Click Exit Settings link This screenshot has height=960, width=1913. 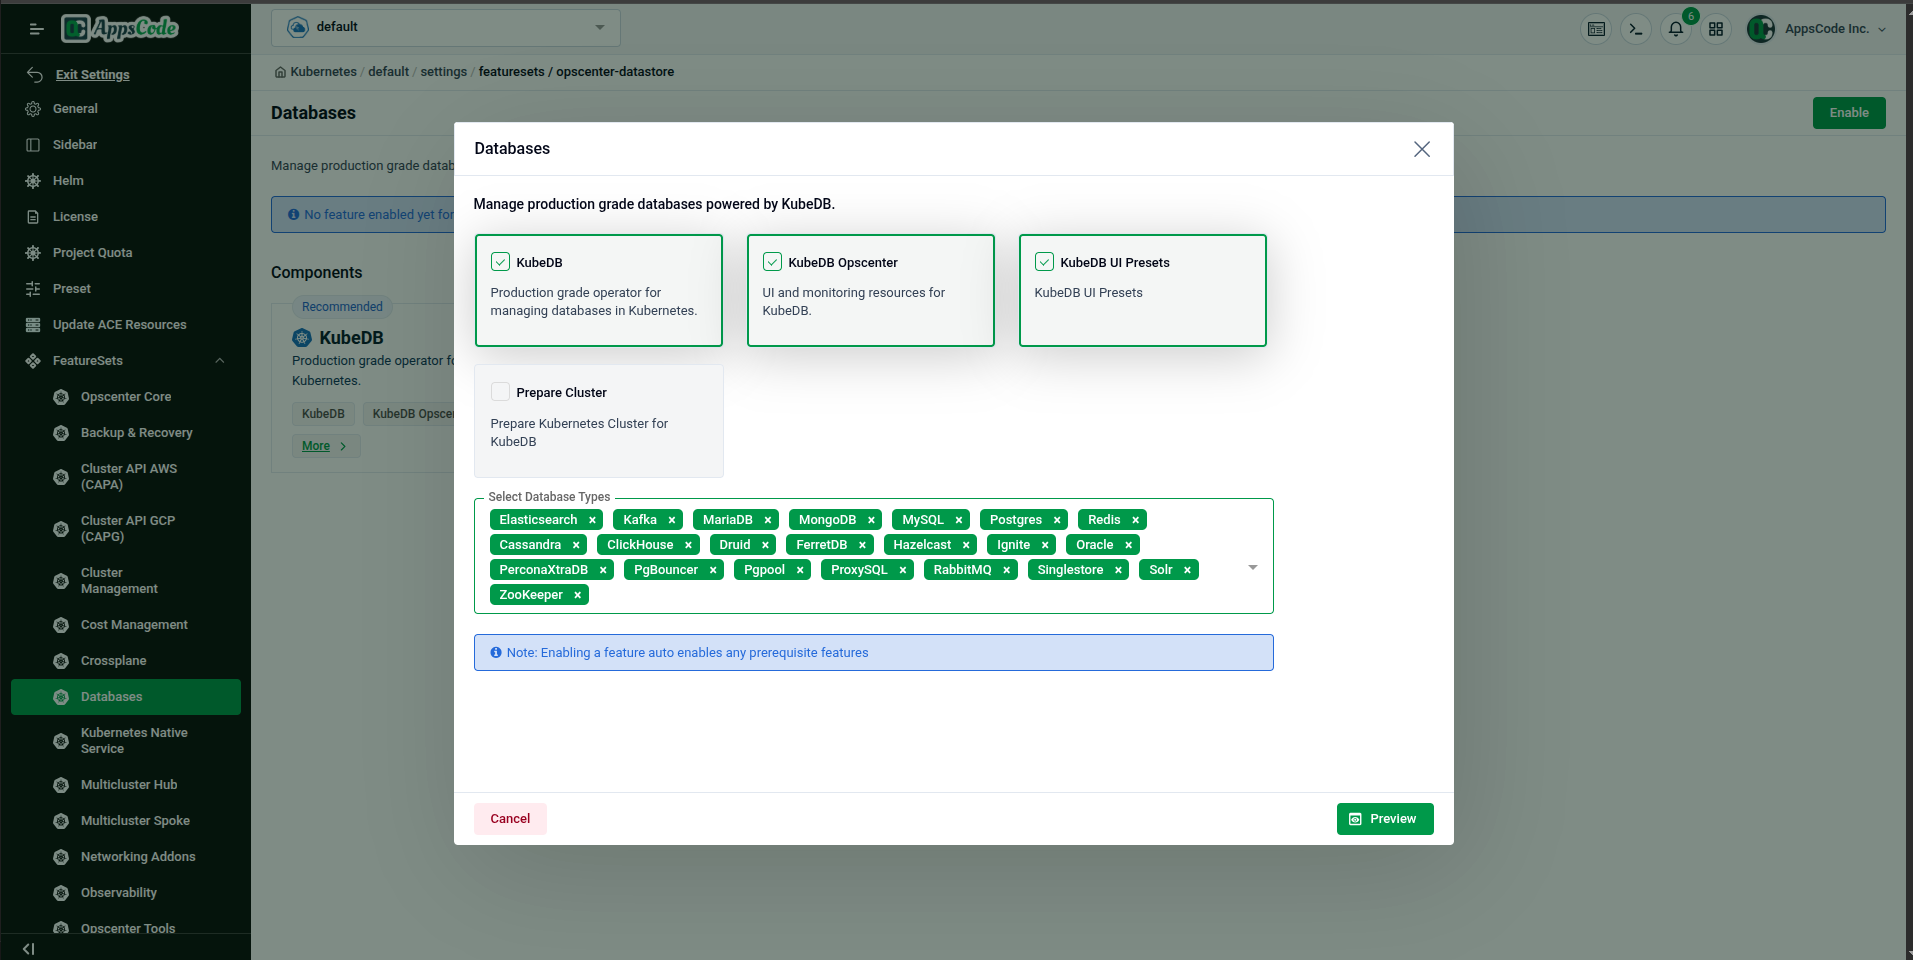[x=93, y=74]
